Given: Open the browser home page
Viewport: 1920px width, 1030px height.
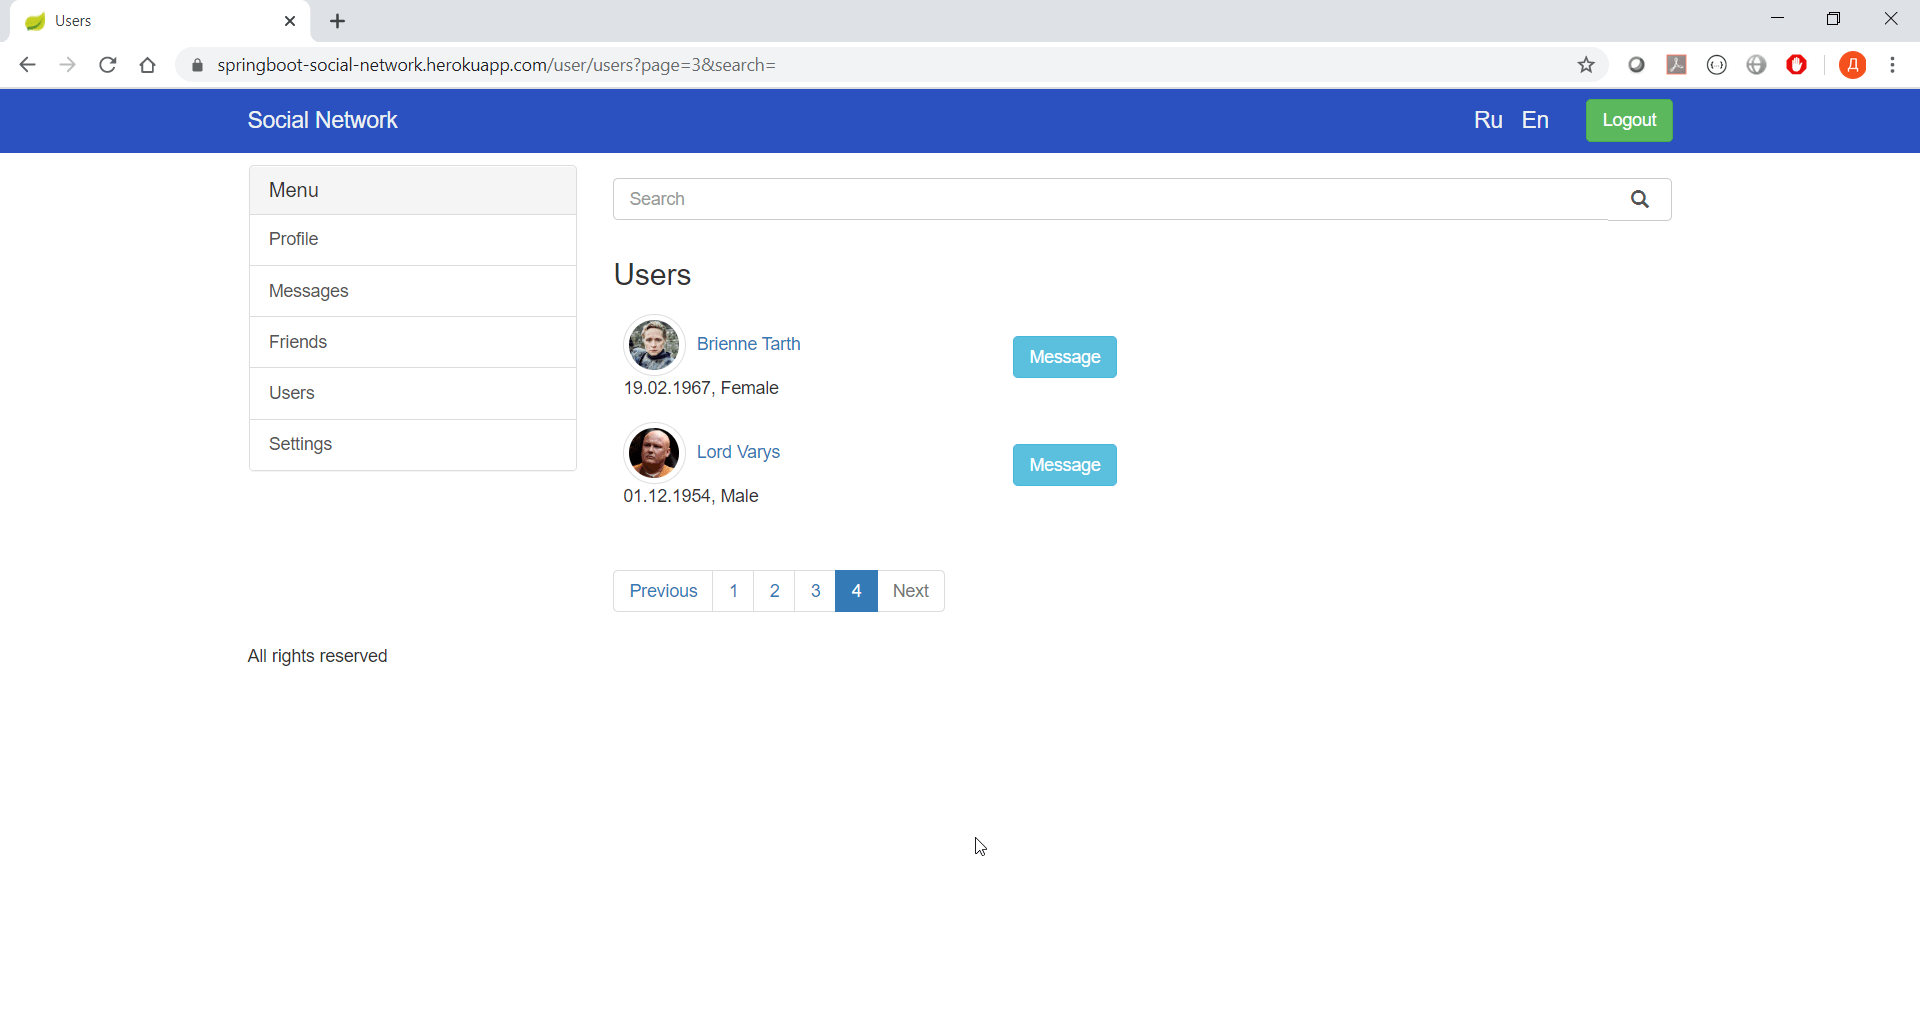Looking at the screenshot, I should click(x=147, y=64).
